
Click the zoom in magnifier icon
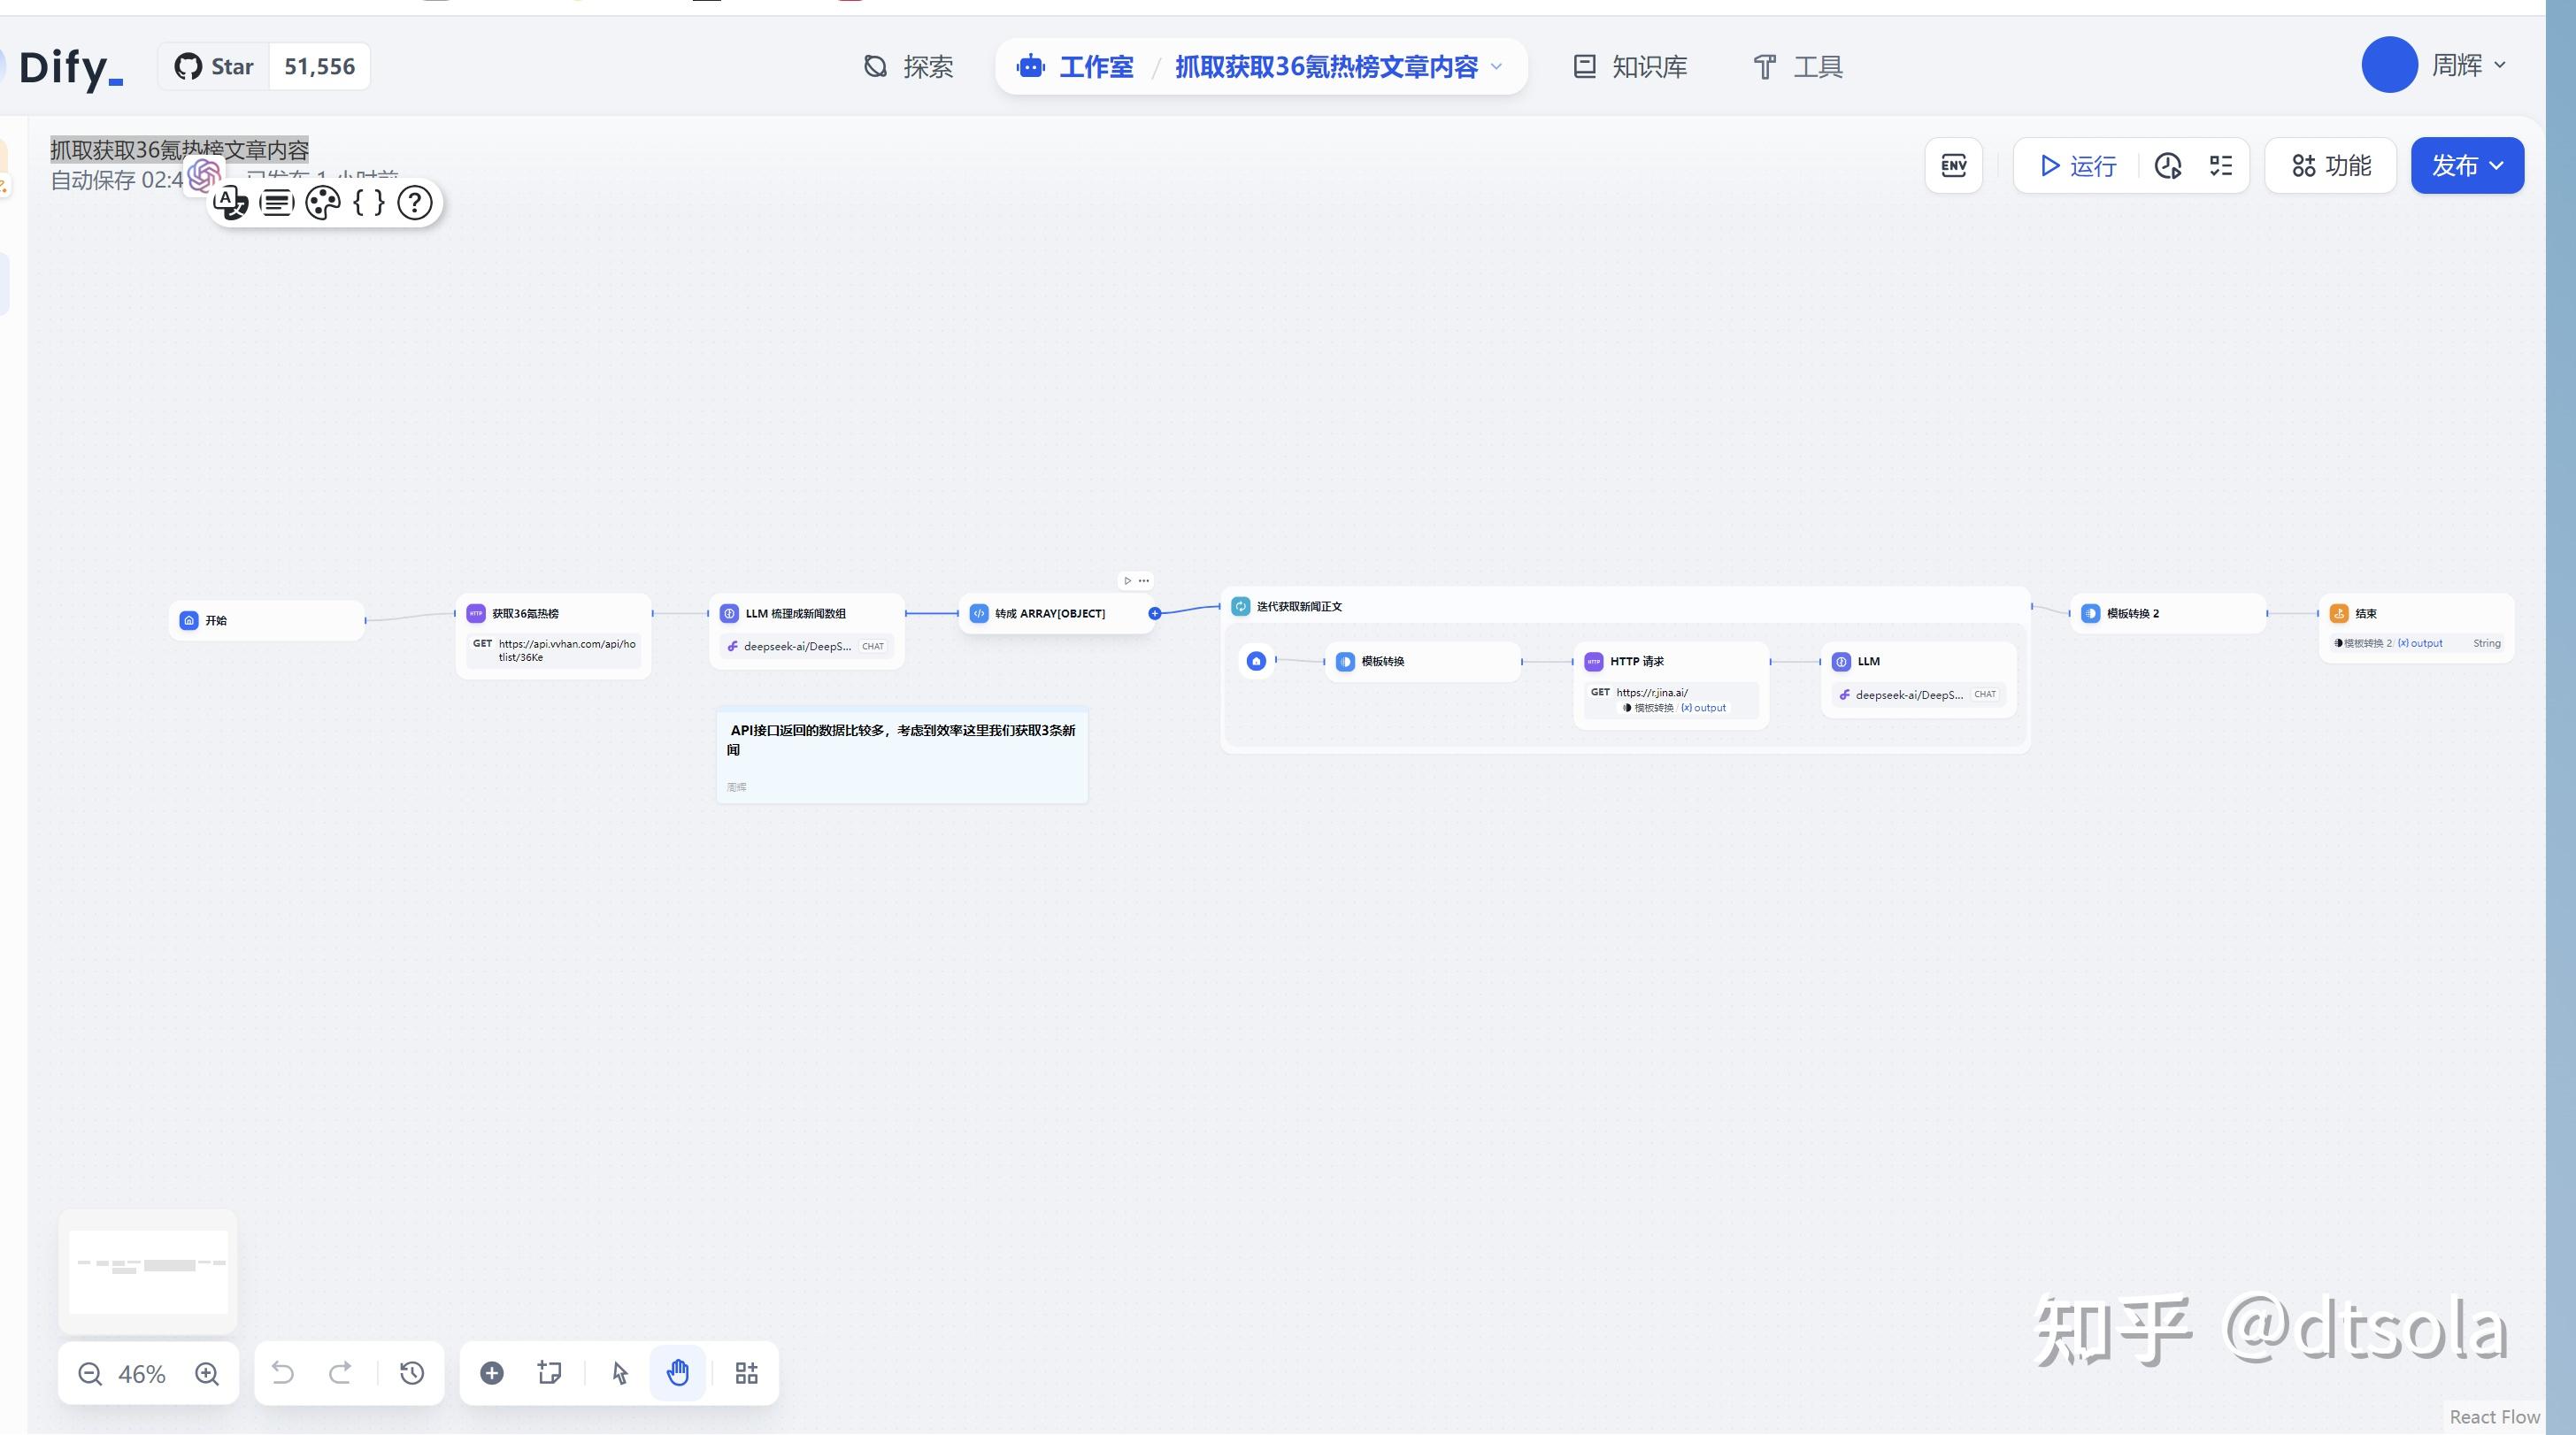click(207, 1374)
